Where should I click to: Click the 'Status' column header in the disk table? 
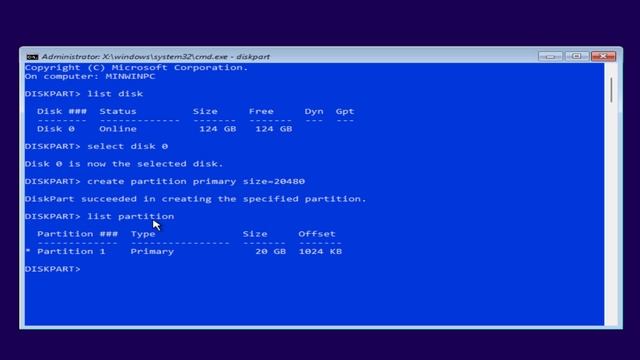118,111
